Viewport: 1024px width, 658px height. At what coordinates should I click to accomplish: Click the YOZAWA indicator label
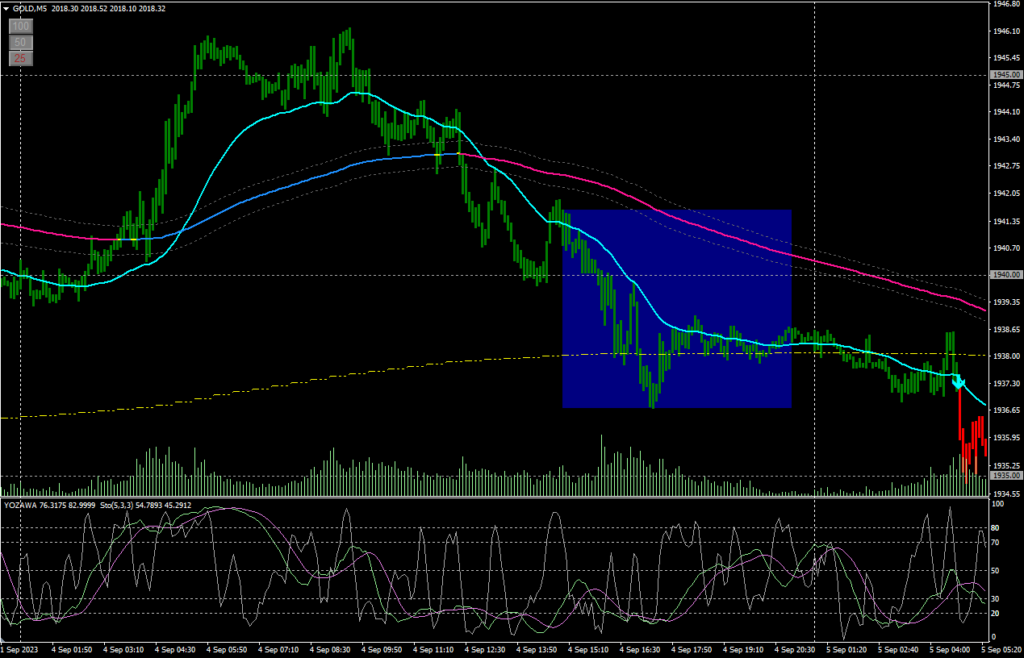(22, 505)
